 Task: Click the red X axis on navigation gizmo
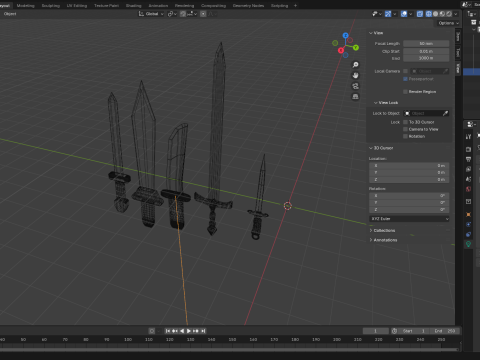pyautogui.click(x=341, y=50)
